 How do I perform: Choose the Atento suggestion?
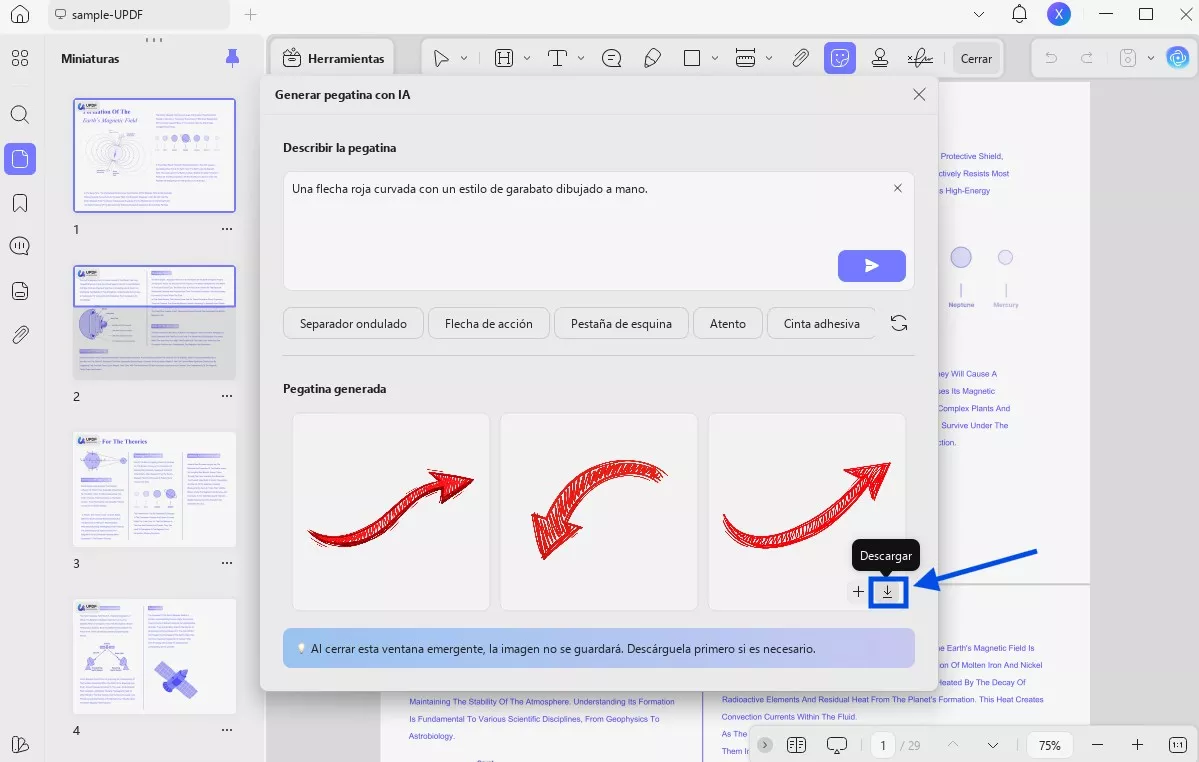click(727, 323)
